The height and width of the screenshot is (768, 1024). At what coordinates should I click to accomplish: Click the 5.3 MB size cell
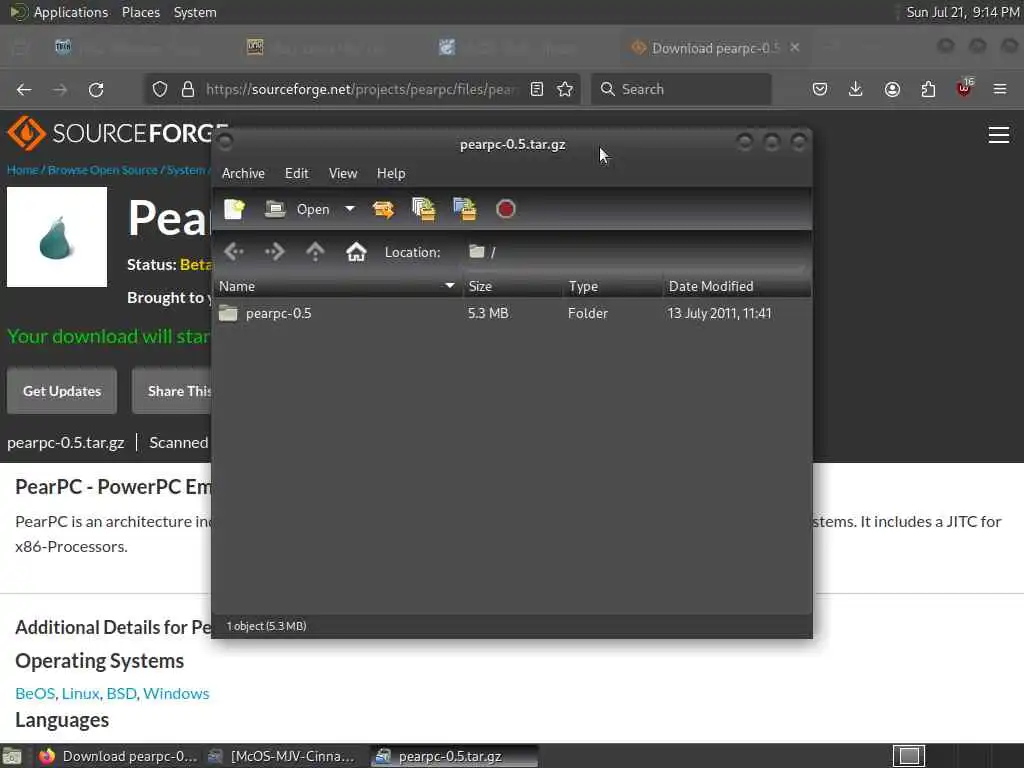[x=488, y=313]
